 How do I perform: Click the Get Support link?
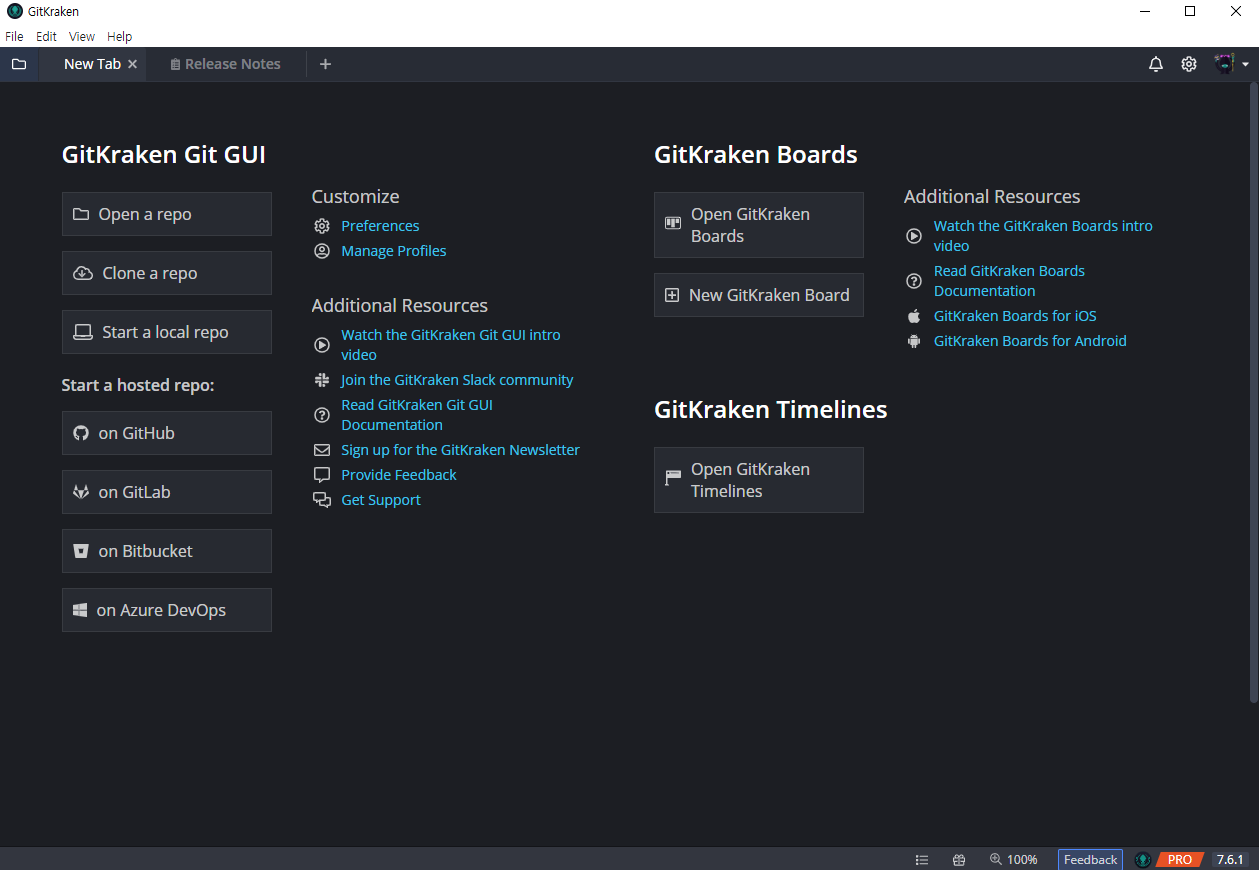click(381, 500)
